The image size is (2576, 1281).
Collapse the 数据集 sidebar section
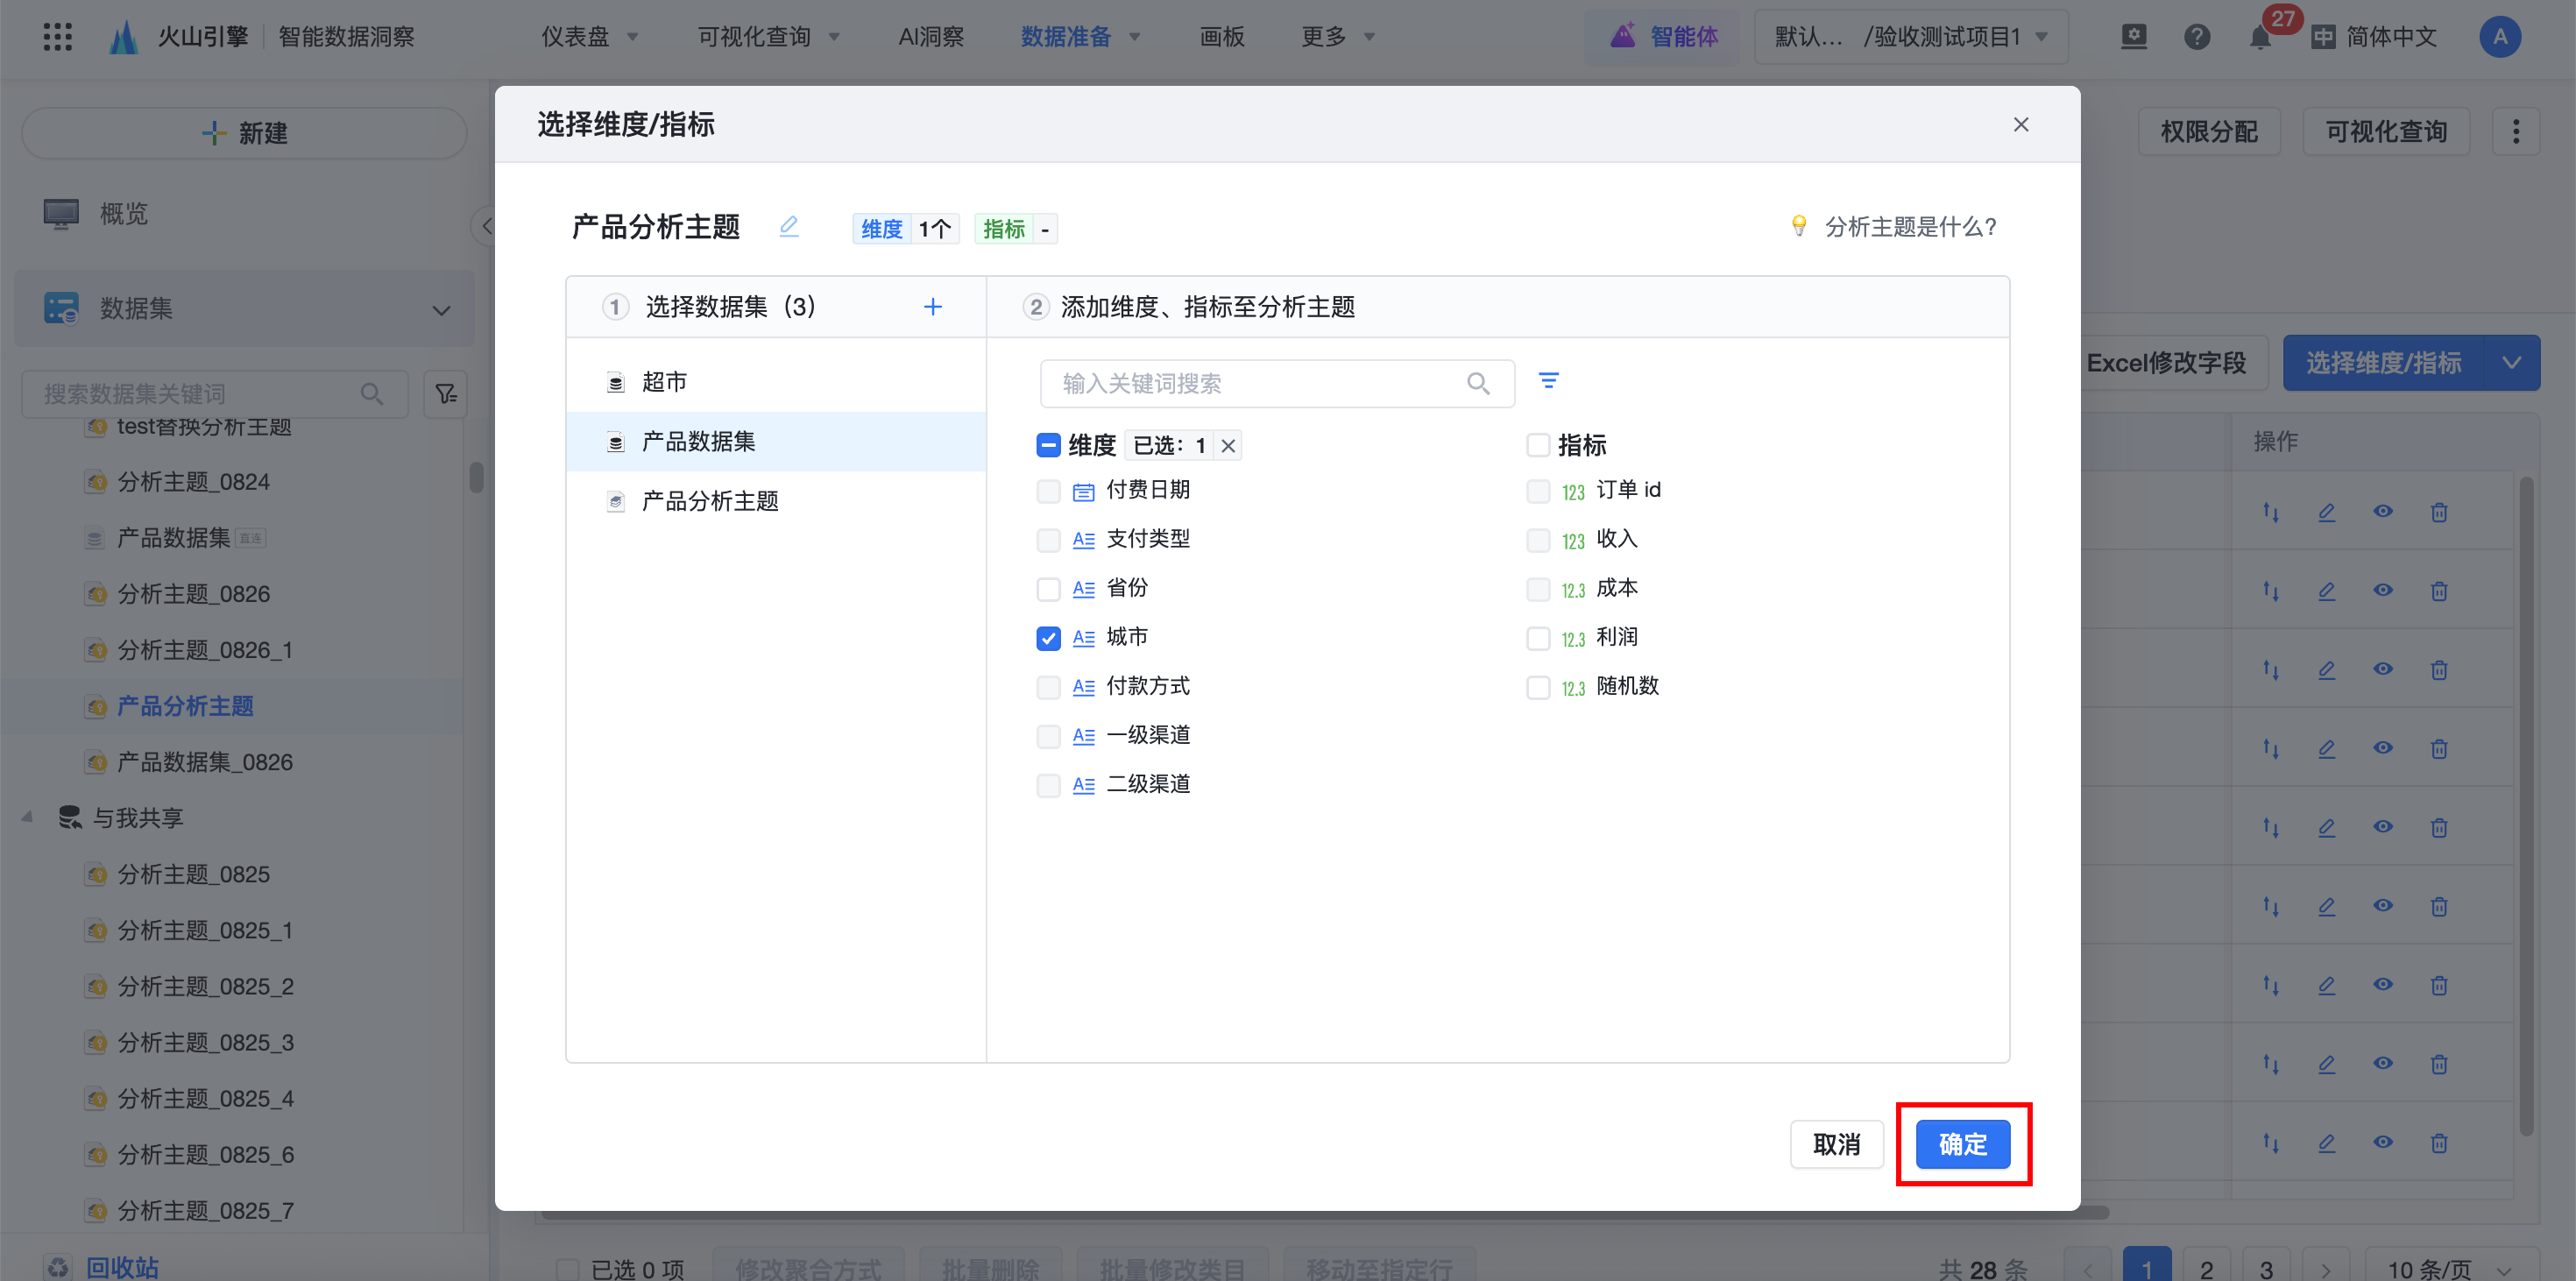tap(441, 310)
